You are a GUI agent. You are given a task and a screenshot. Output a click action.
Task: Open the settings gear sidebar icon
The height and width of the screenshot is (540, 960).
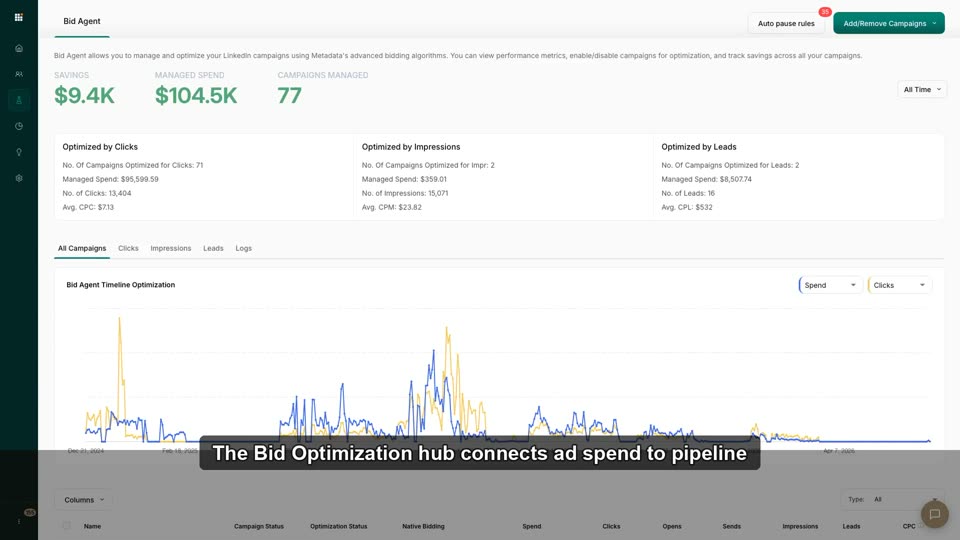coord(19,178)
